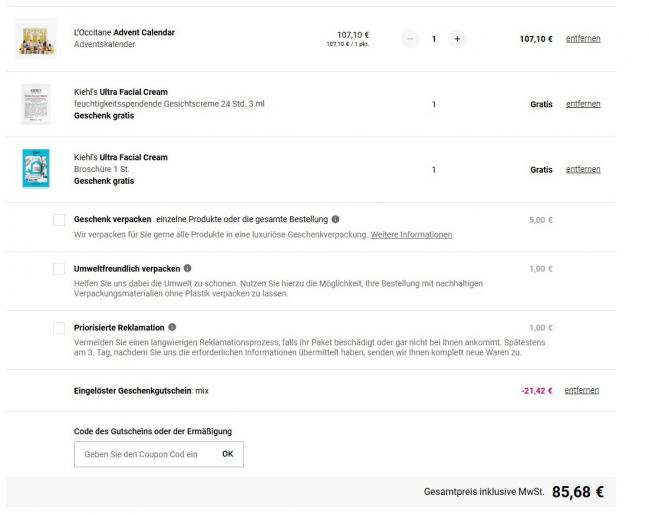Open info icon next to Geschenk verpacken

pos(335,219)
